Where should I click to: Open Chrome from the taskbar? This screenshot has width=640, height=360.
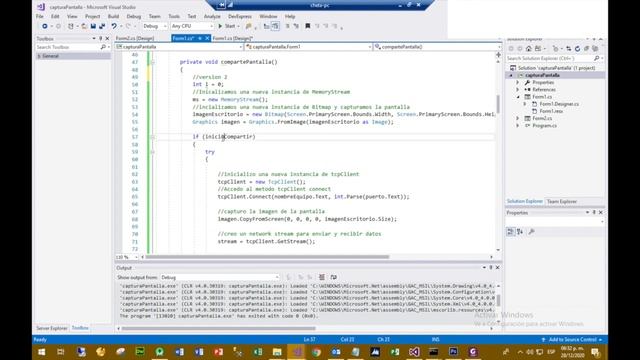tap(316, 352)
